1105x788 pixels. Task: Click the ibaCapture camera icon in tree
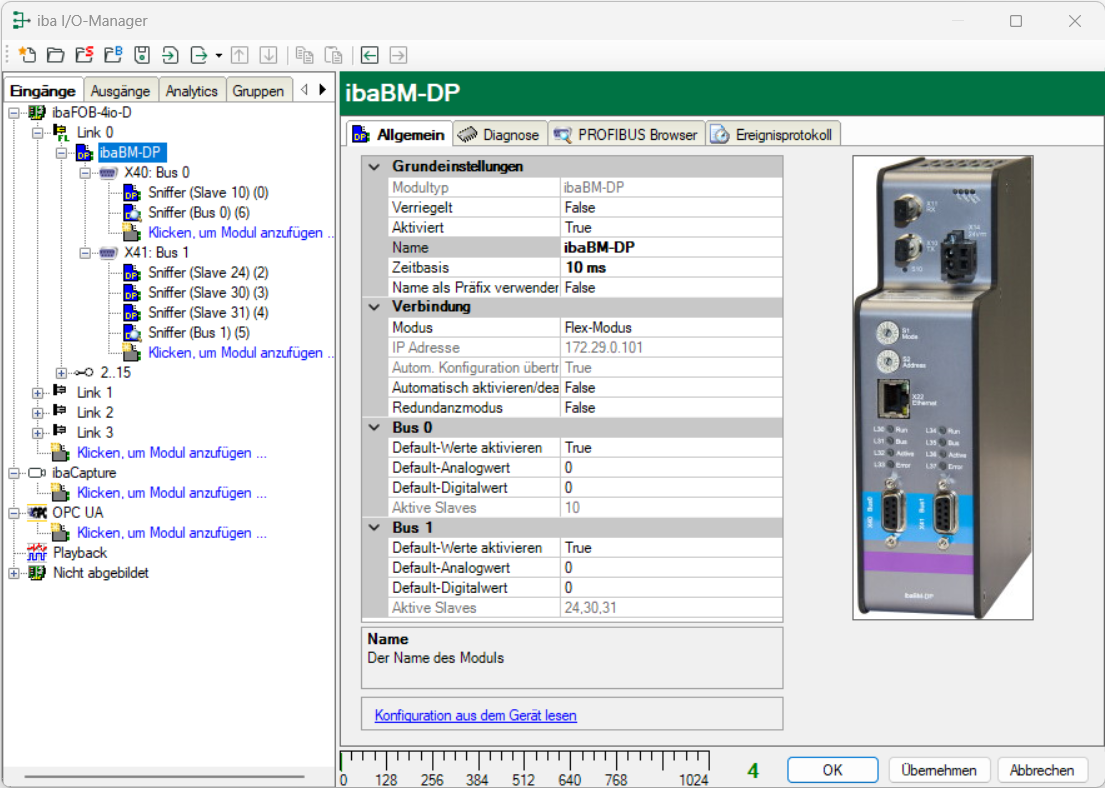point(37,472)
